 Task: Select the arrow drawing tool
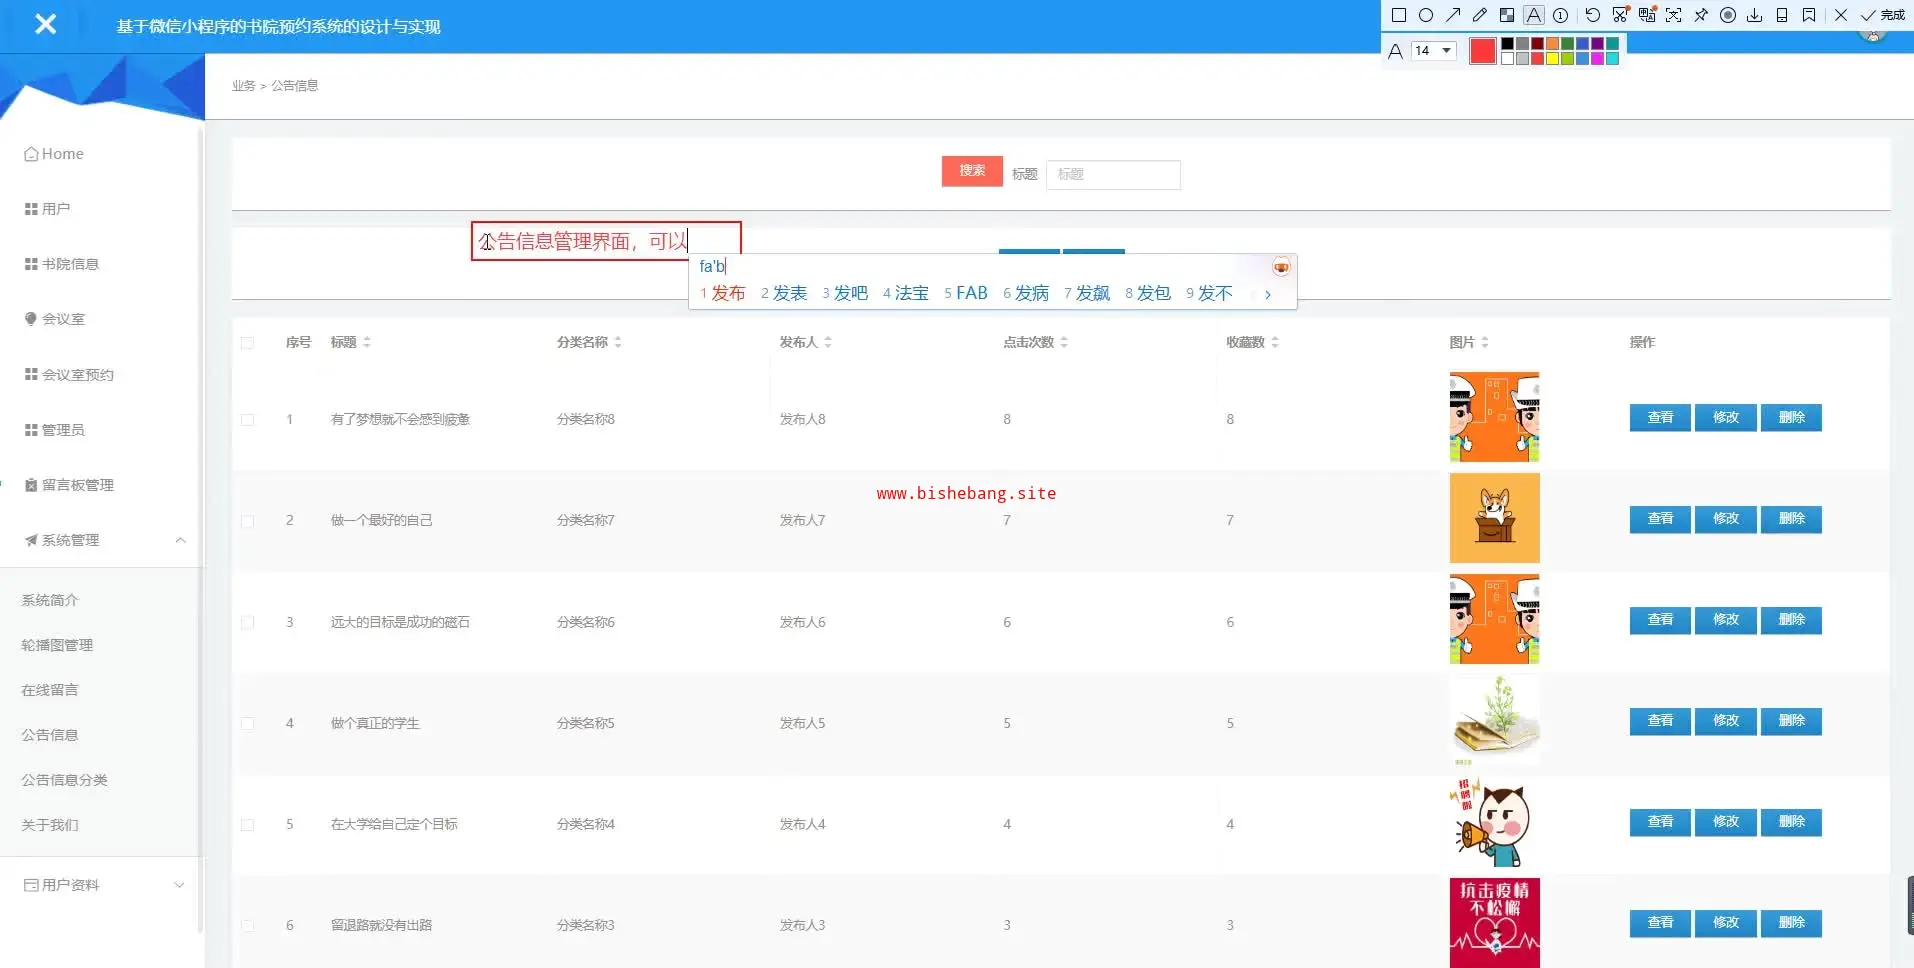point(1453,15)
